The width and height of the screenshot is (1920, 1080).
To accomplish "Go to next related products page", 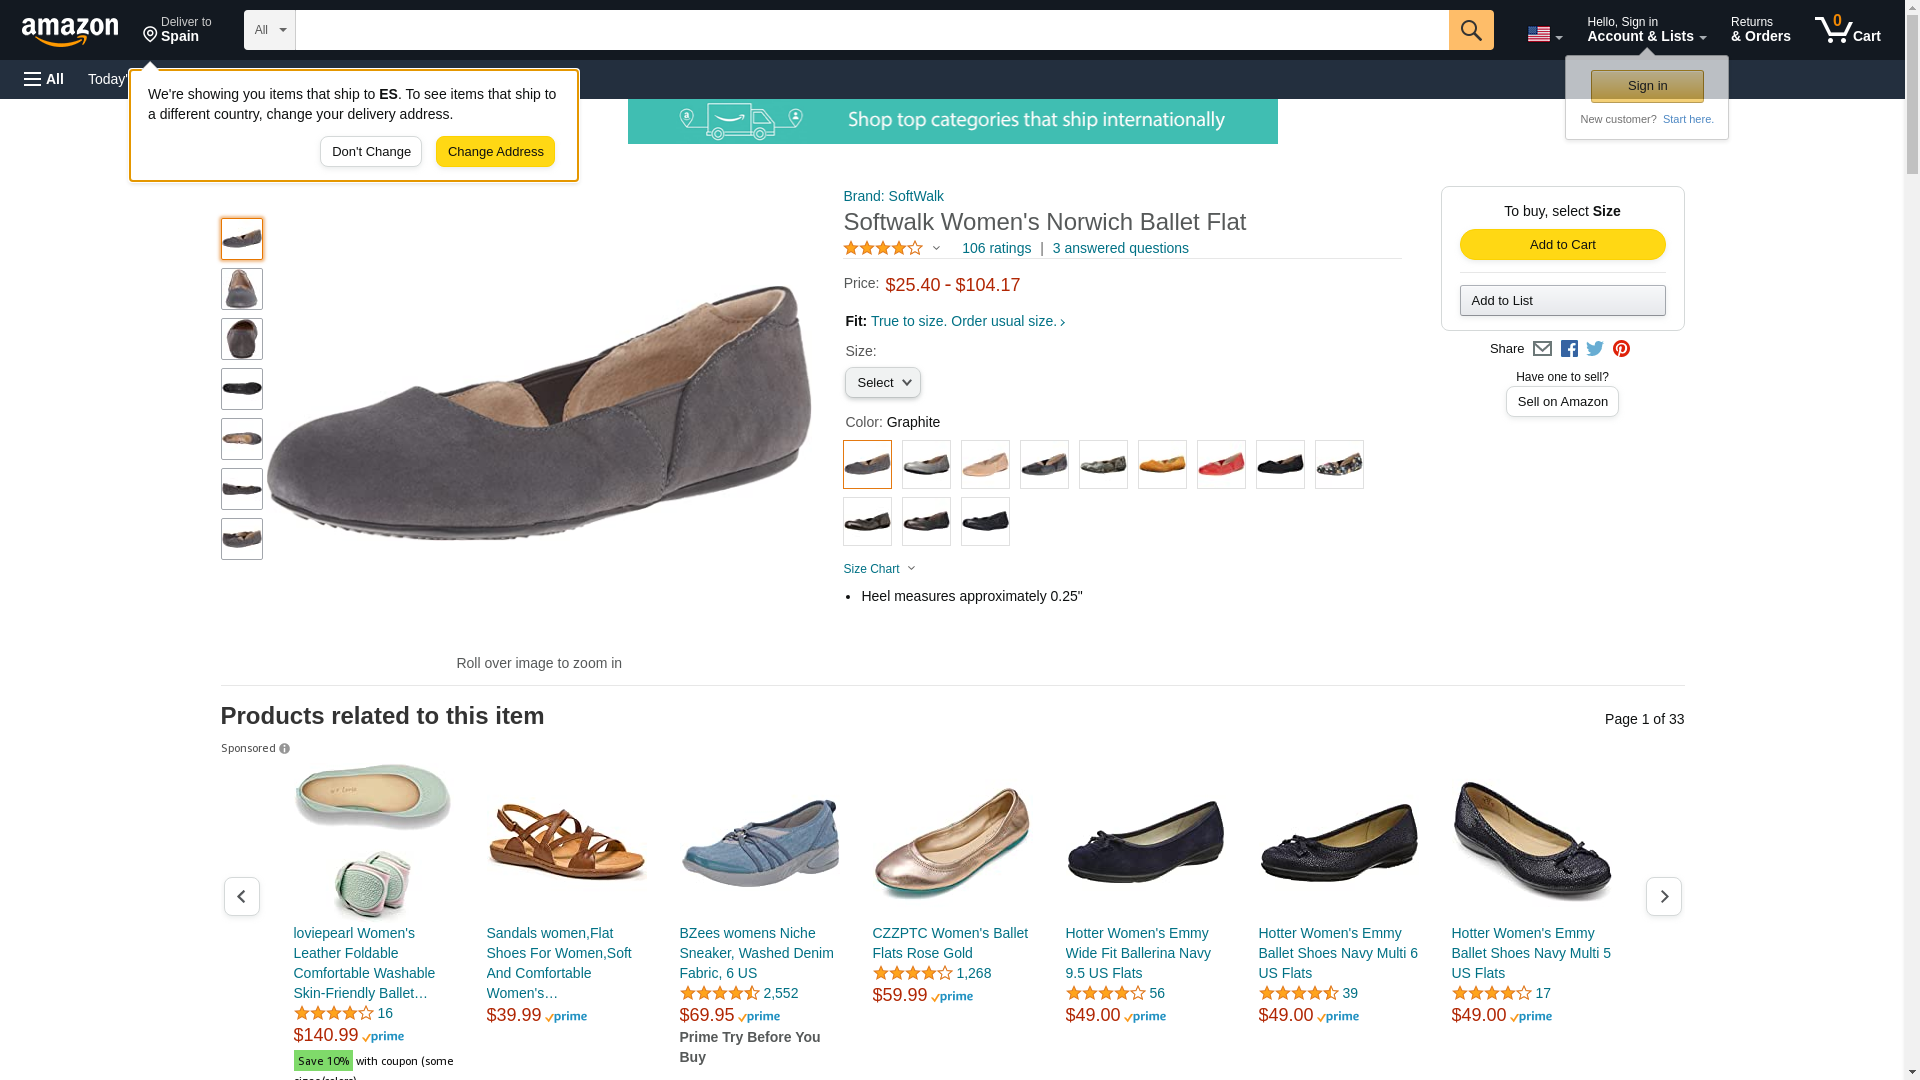I will tap(1663, 896).
